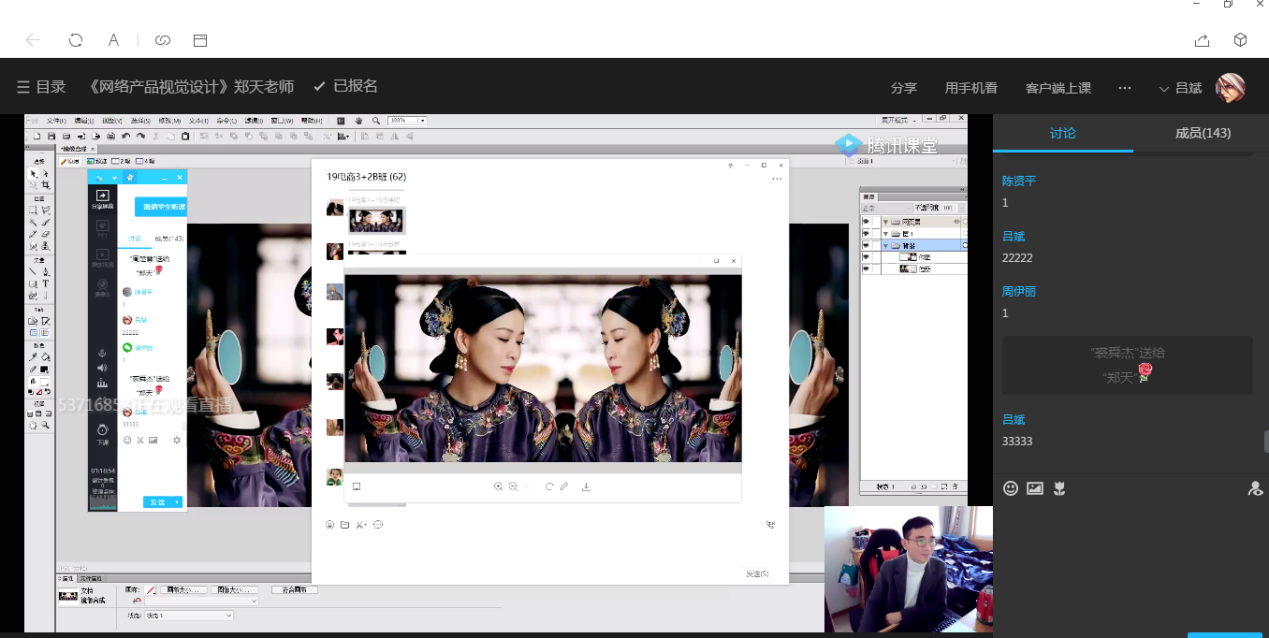The height and width of the screenshot is (638, 1269).
Task: Click the window layout icon in top bar
Action: (x=200, y=40)
